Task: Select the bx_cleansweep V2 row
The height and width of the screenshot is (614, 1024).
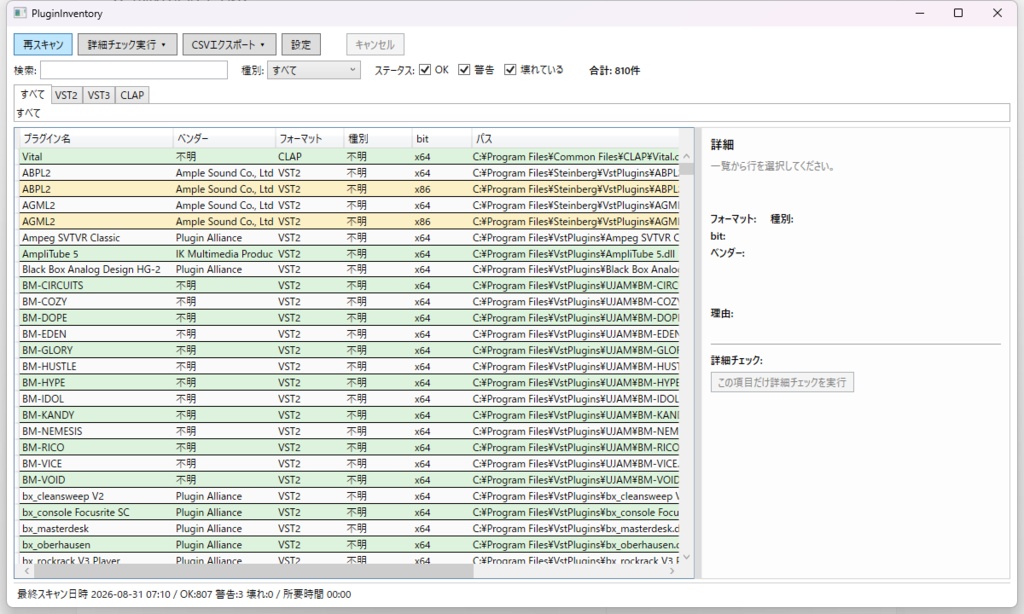Action: pos(349,496)
